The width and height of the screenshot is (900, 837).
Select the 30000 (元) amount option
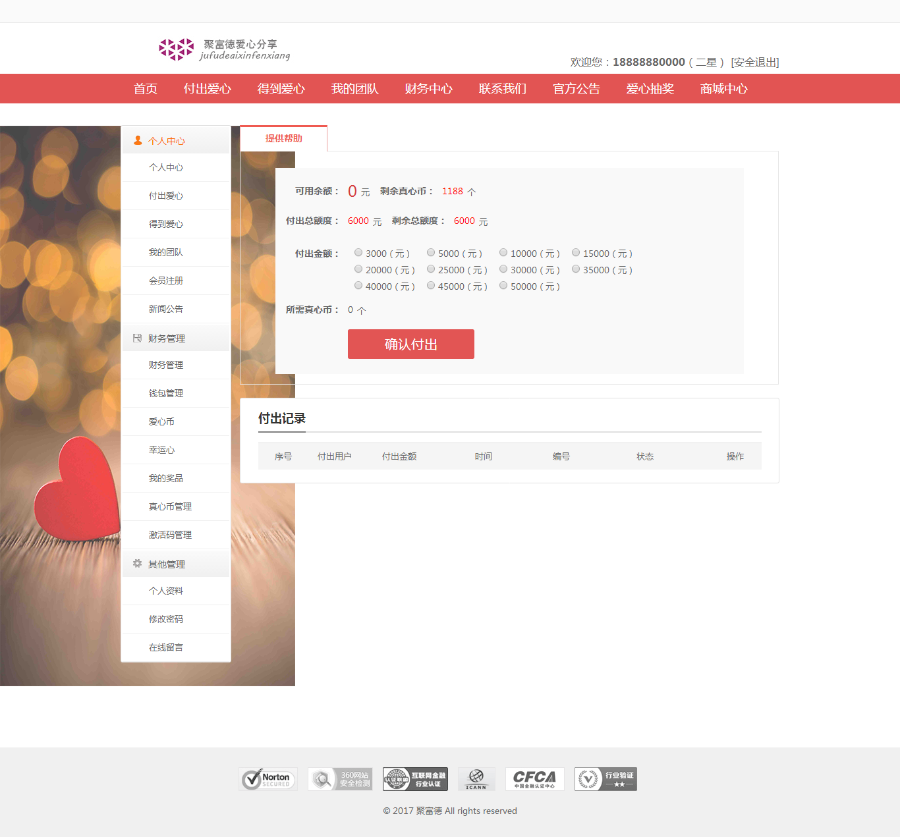[x=503, y=269]
